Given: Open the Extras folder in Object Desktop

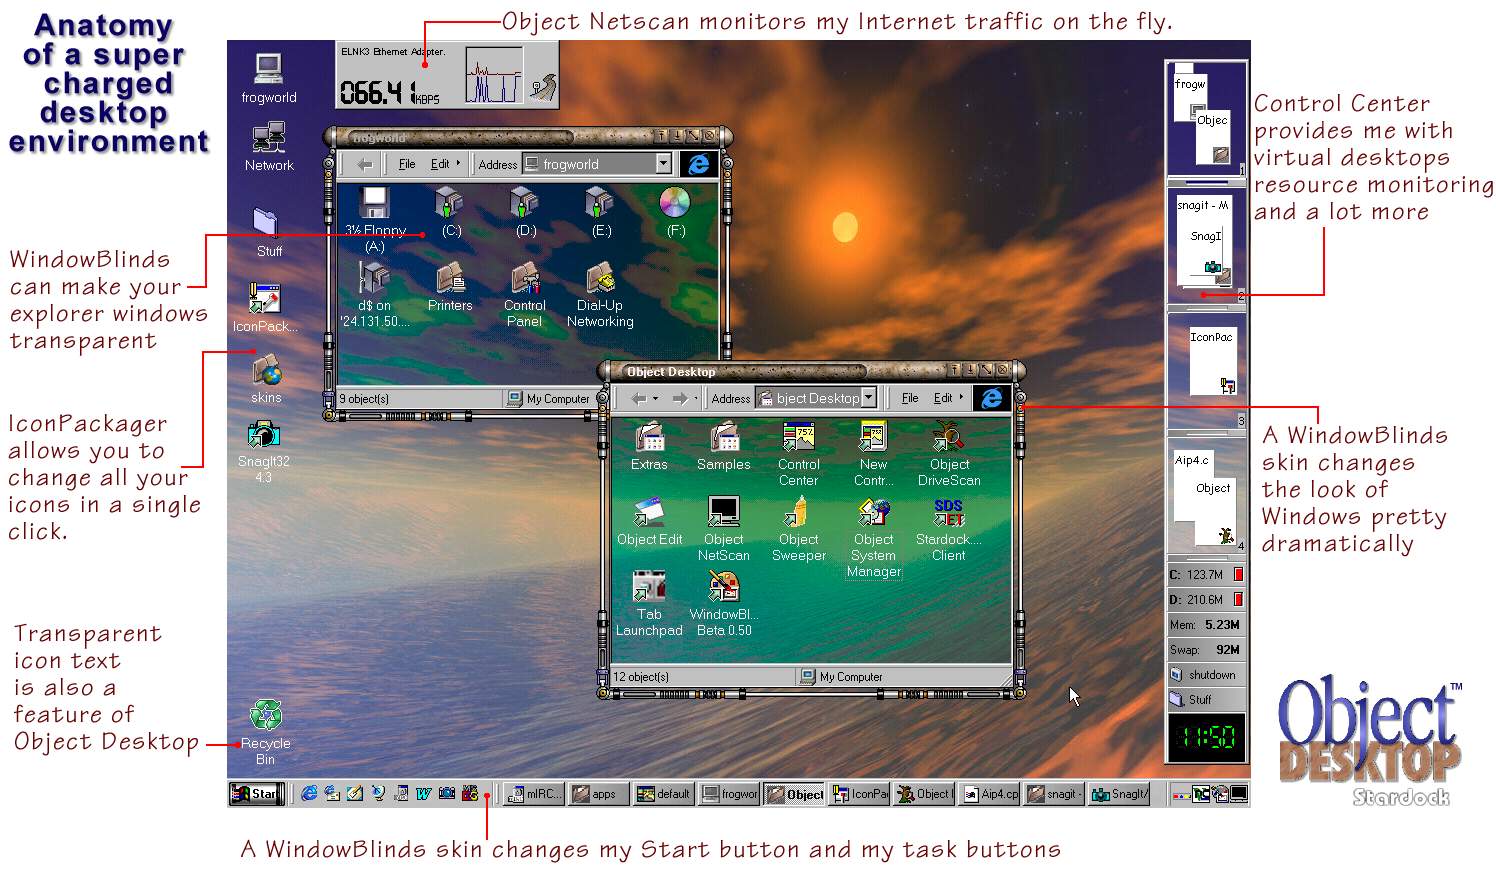Looking at the screenshot, I should point(649,446).
